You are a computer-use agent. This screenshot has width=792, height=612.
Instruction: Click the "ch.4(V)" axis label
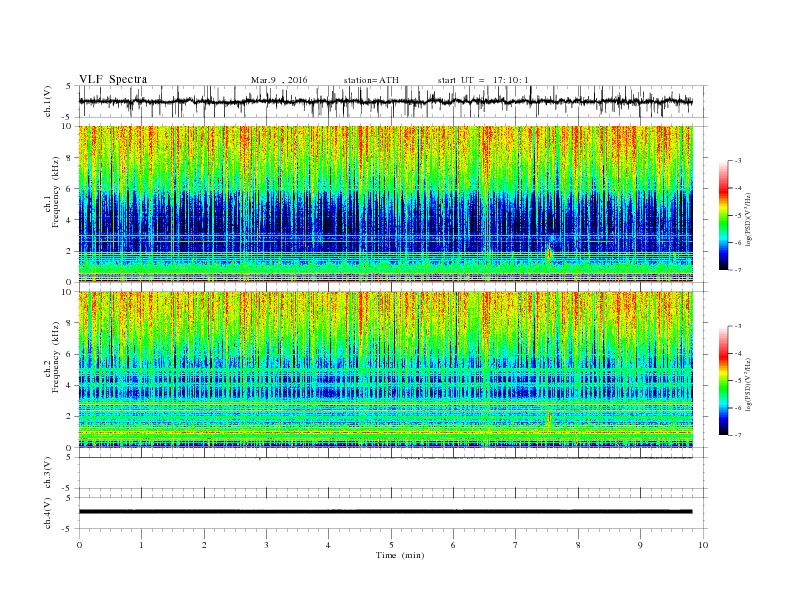pos(48,513)
